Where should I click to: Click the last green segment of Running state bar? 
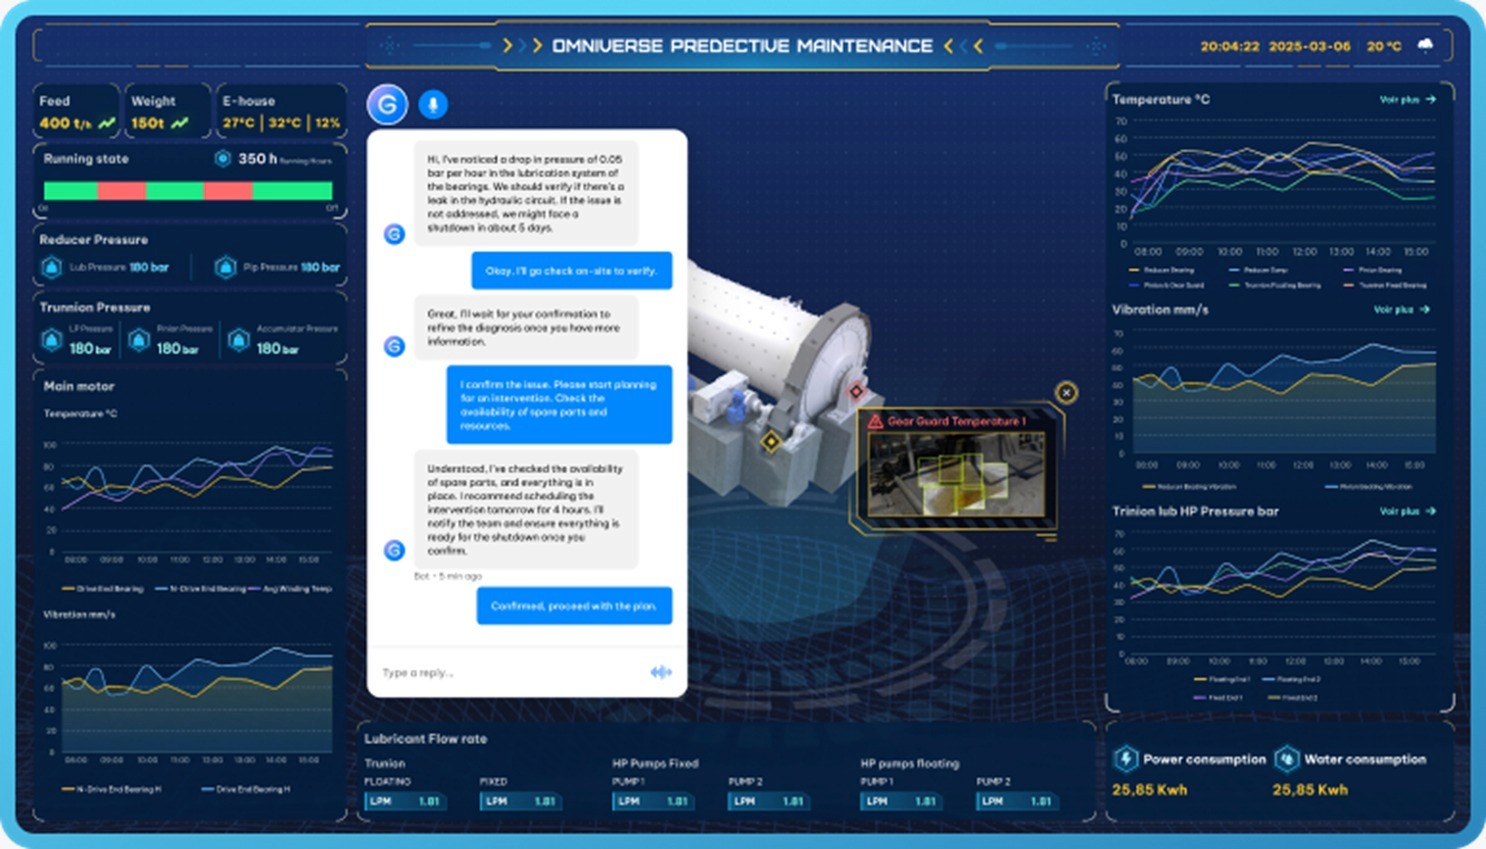292,190
